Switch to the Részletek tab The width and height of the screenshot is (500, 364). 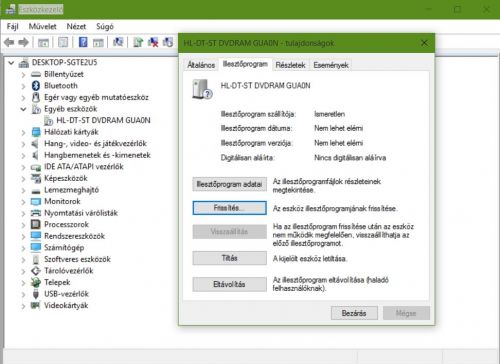pos(291,65)
